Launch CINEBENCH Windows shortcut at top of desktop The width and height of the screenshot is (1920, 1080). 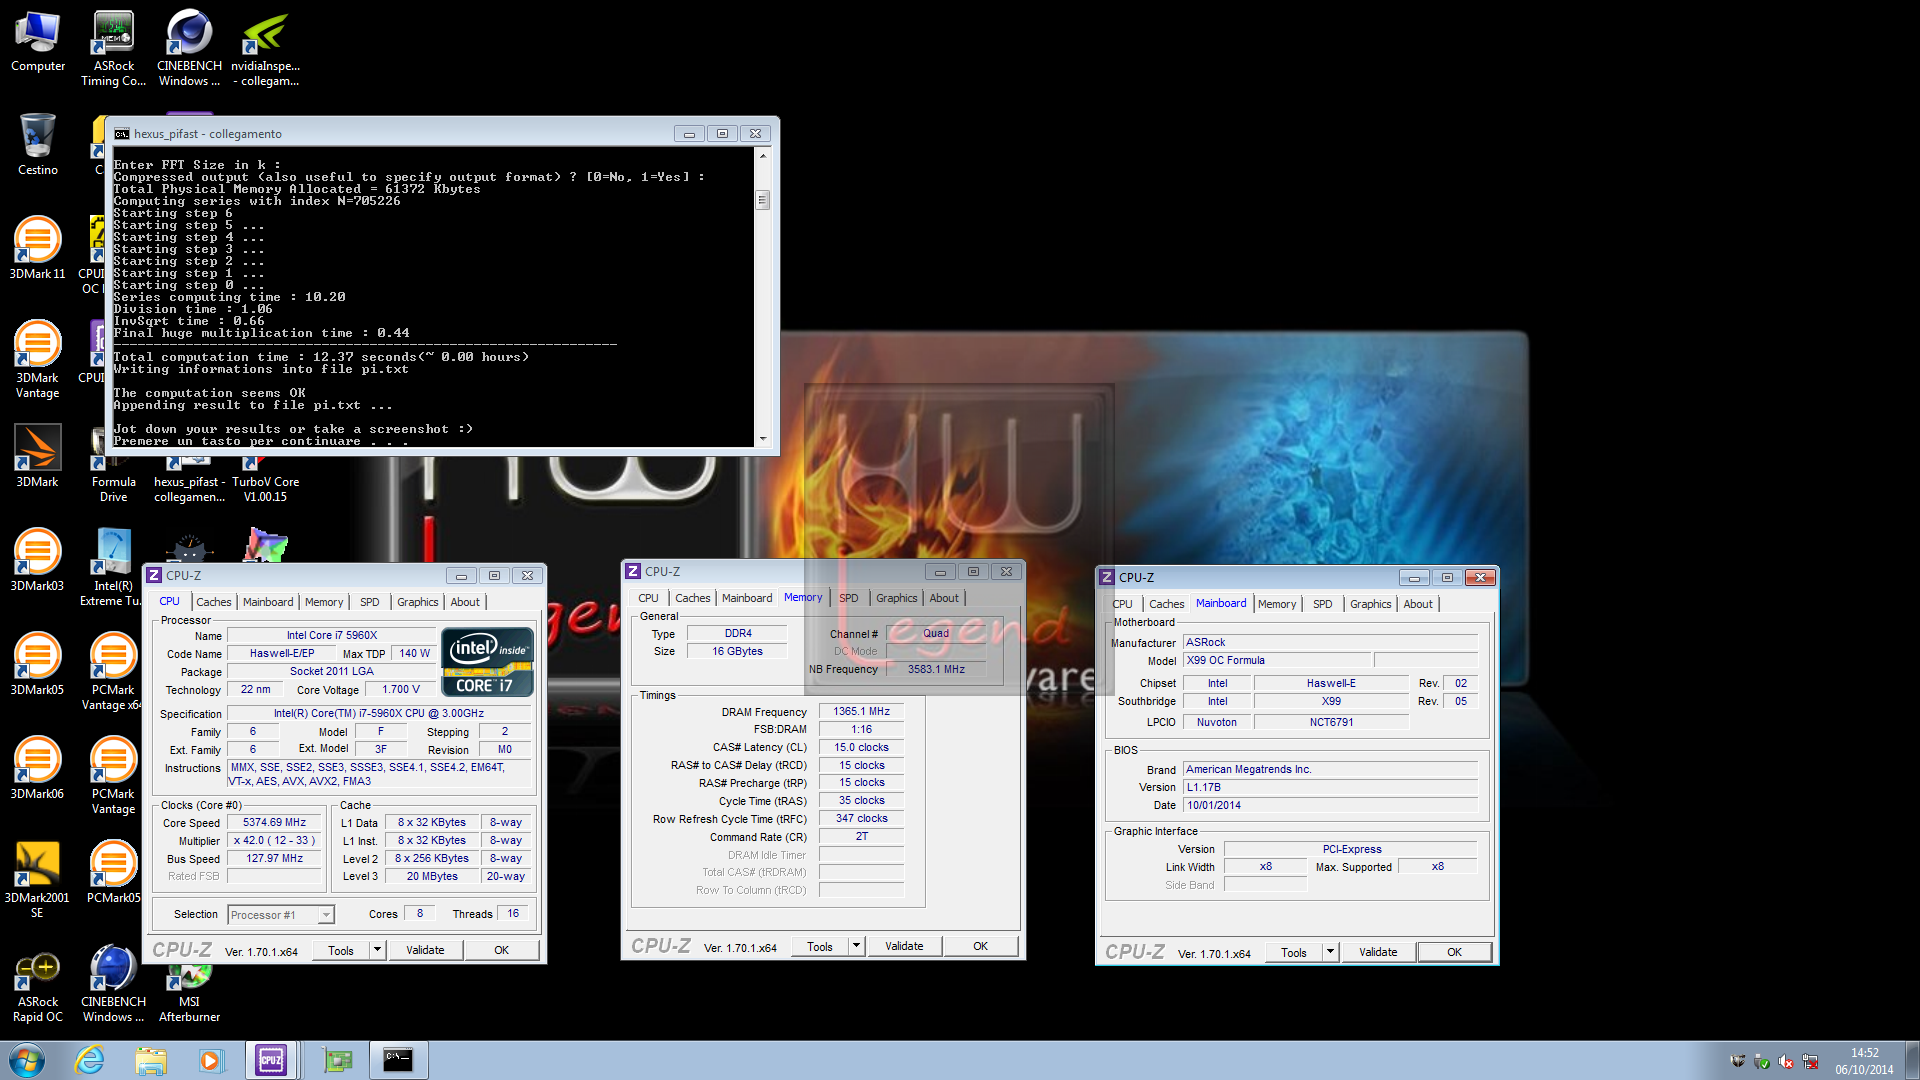coord(189,48)
